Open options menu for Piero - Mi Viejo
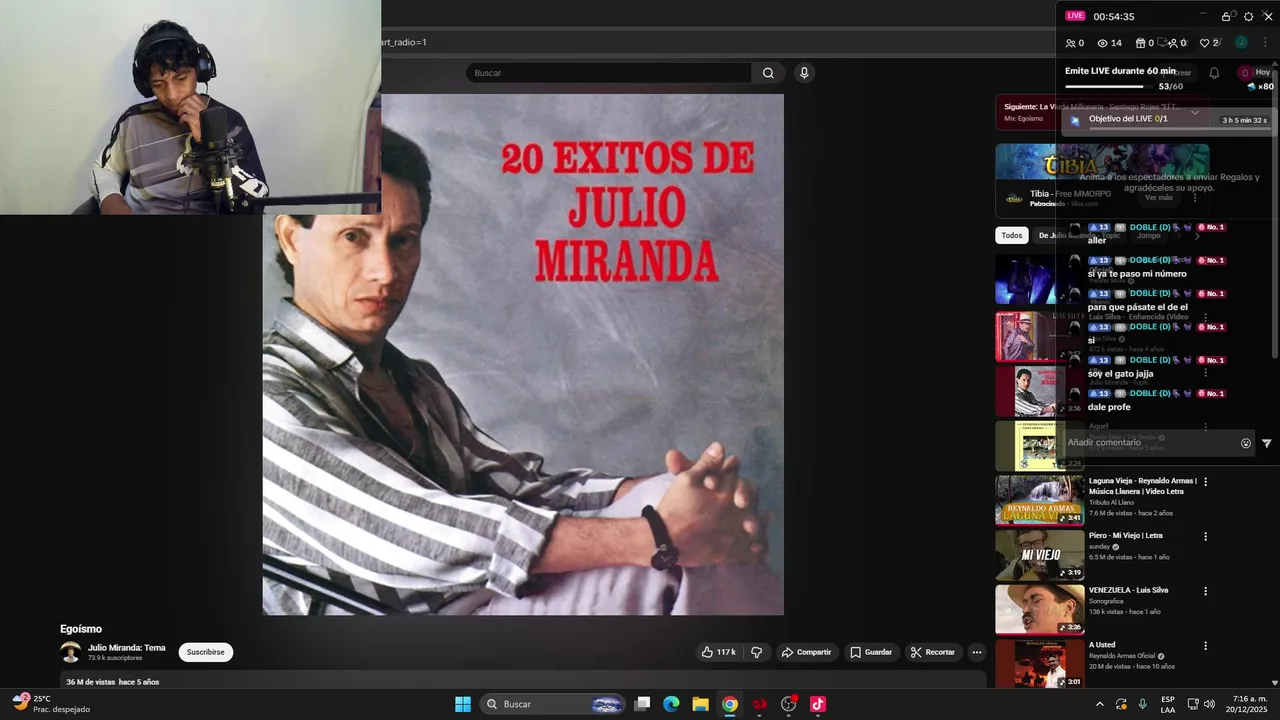This screenshot has height=720, width=1280. tap(1205, 536)
